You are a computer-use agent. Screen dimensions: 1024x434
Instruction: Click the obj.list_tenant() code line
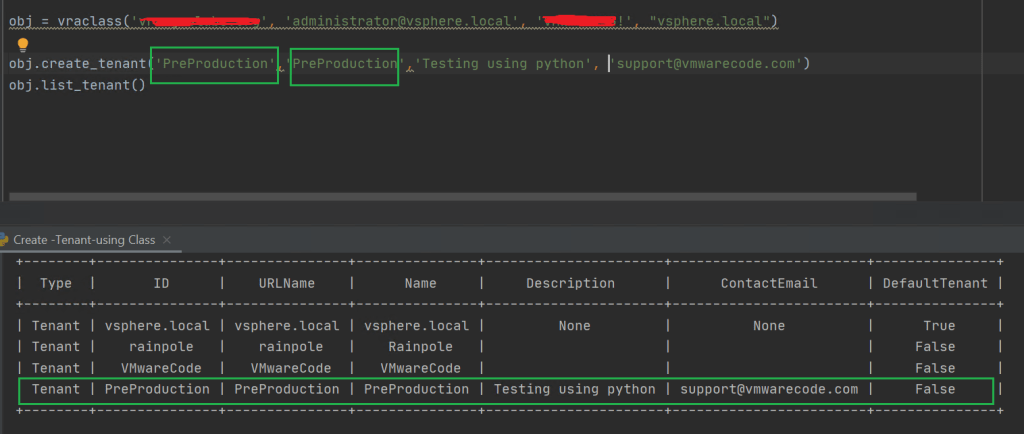[x=77, y=85]
